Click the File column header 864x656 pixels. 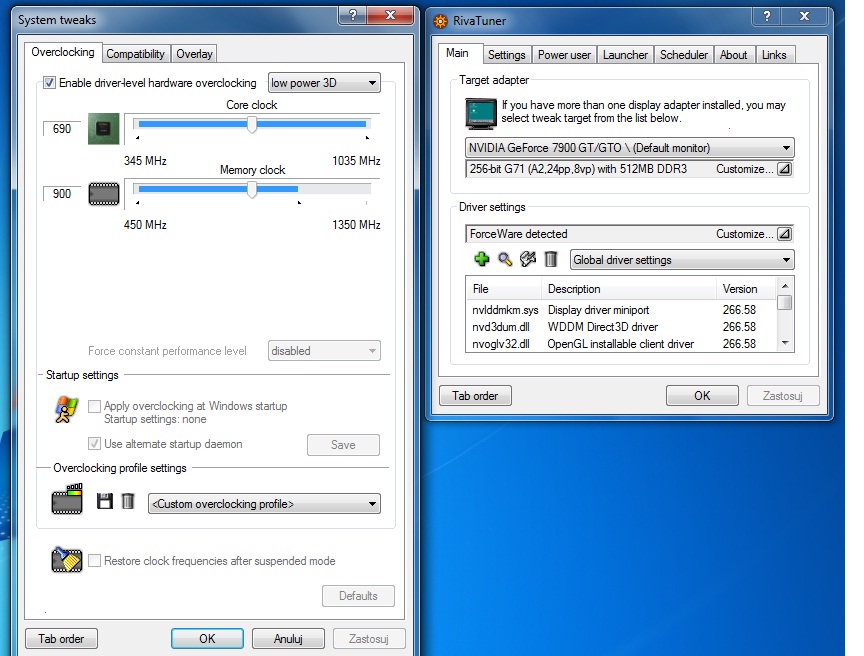pos(504,289)
